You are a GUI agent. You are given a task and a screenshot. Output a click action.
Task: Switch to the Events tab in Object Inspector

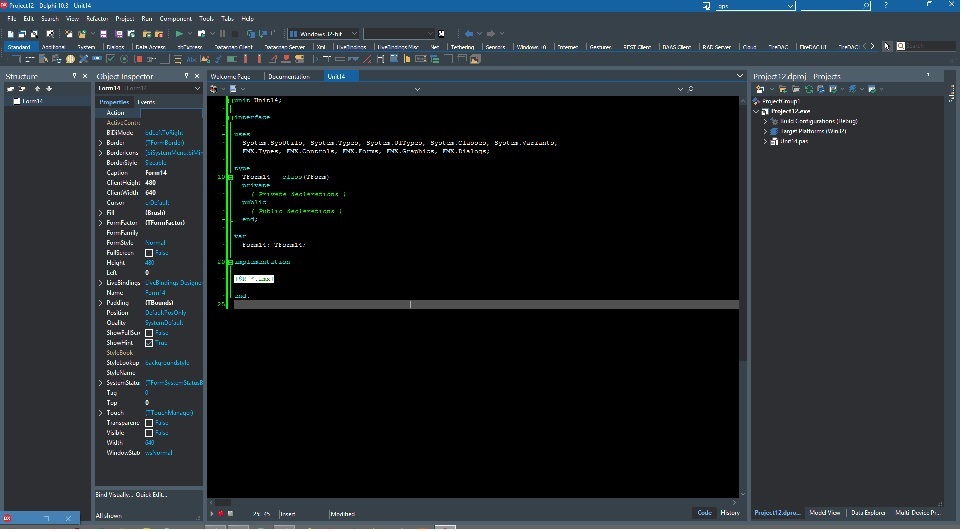(x=146, y=102)
